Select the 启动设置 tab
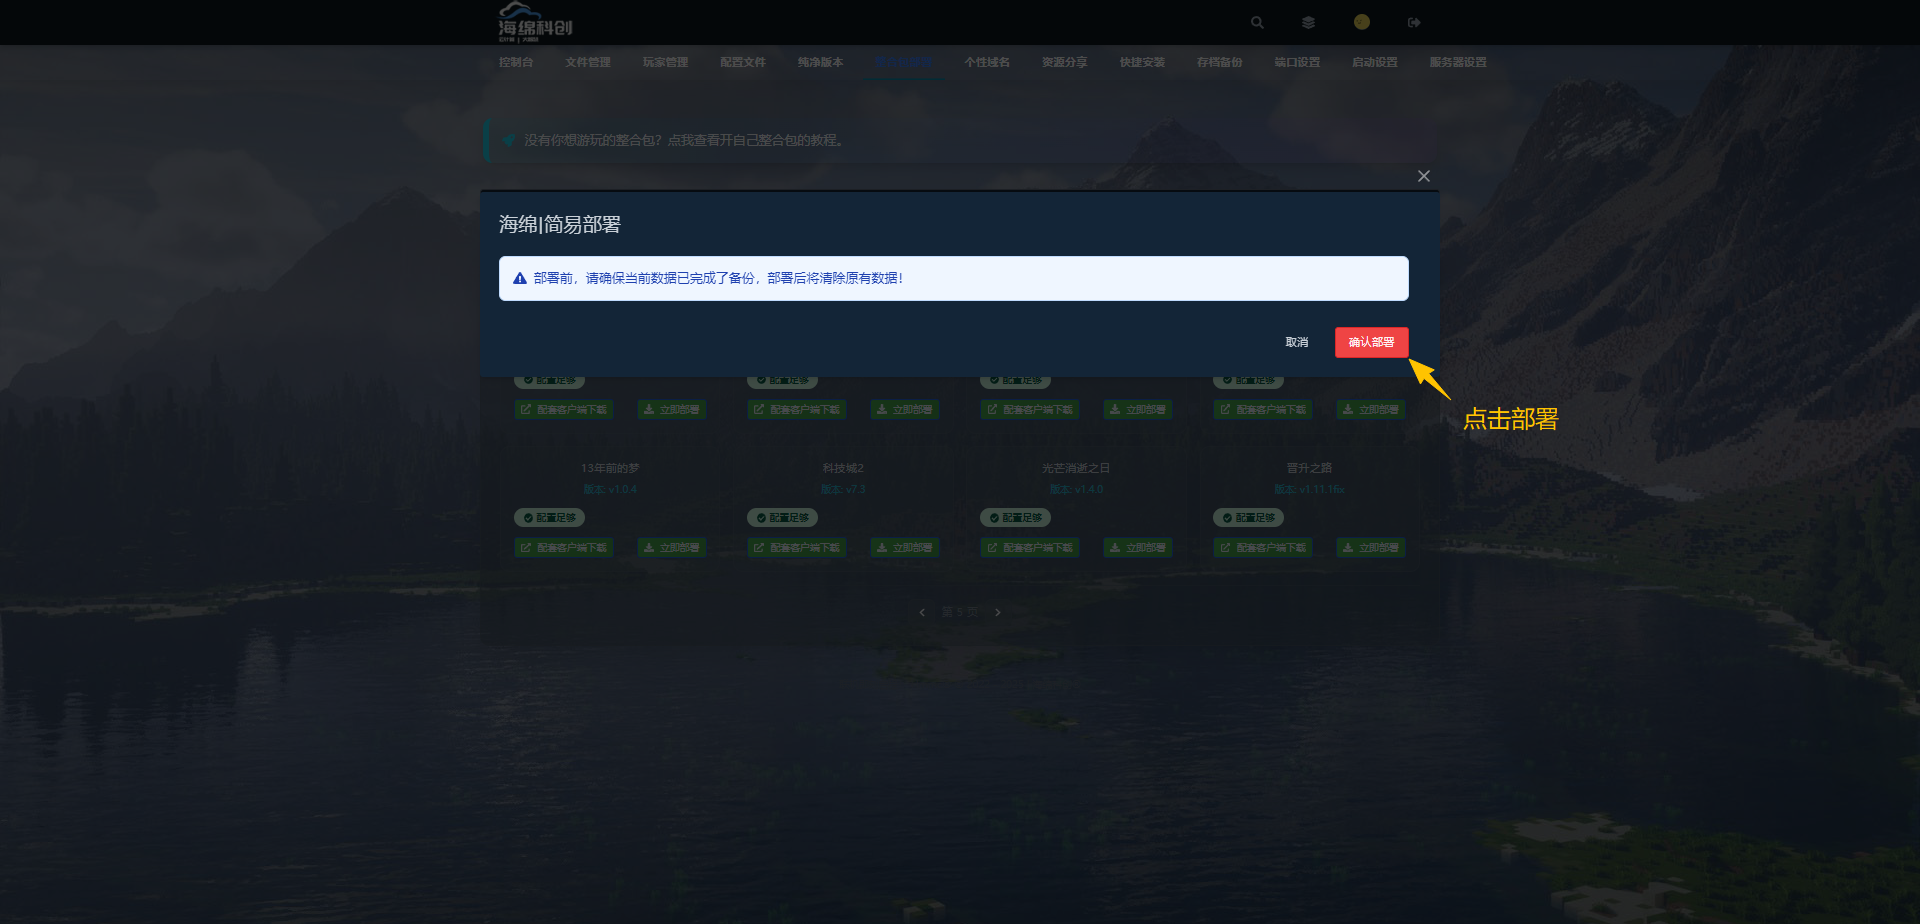This screenshot has width=1920, height=924. coord(1374,62)
